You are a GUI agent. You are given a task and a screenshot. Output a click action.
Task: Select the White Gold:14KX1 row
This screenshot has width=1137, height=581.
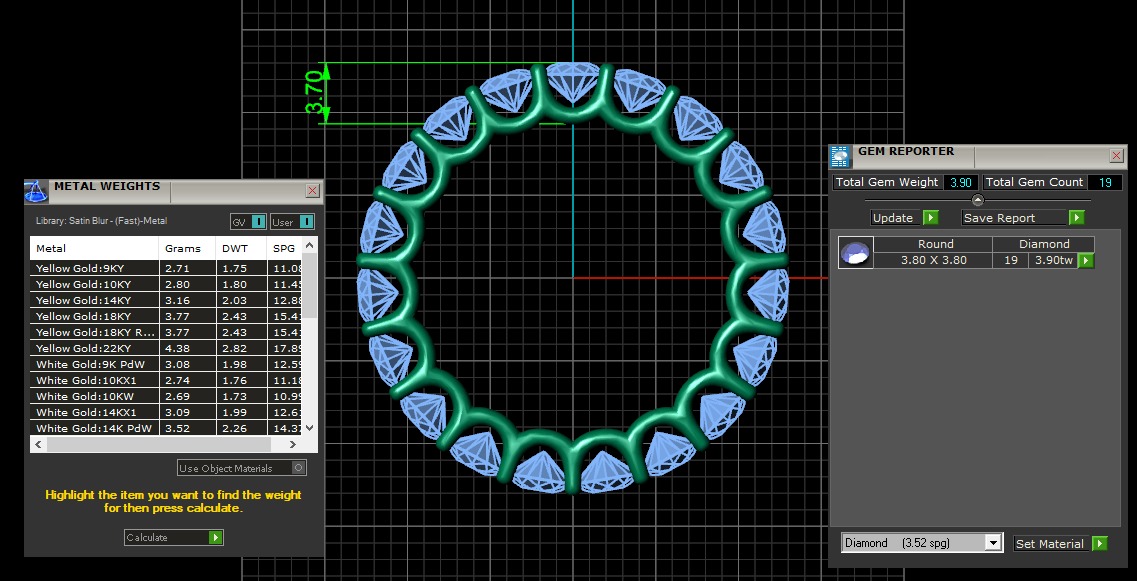tap(165, 412)
